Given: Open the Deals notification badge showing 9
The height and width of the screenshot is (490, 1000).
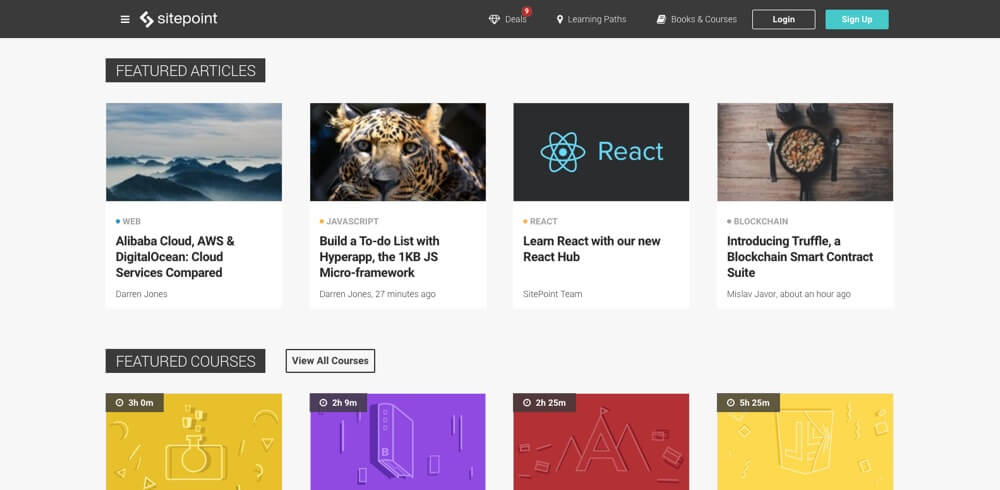Looking at the screenshot, I should pyautogui.click(x=527, y=11).
